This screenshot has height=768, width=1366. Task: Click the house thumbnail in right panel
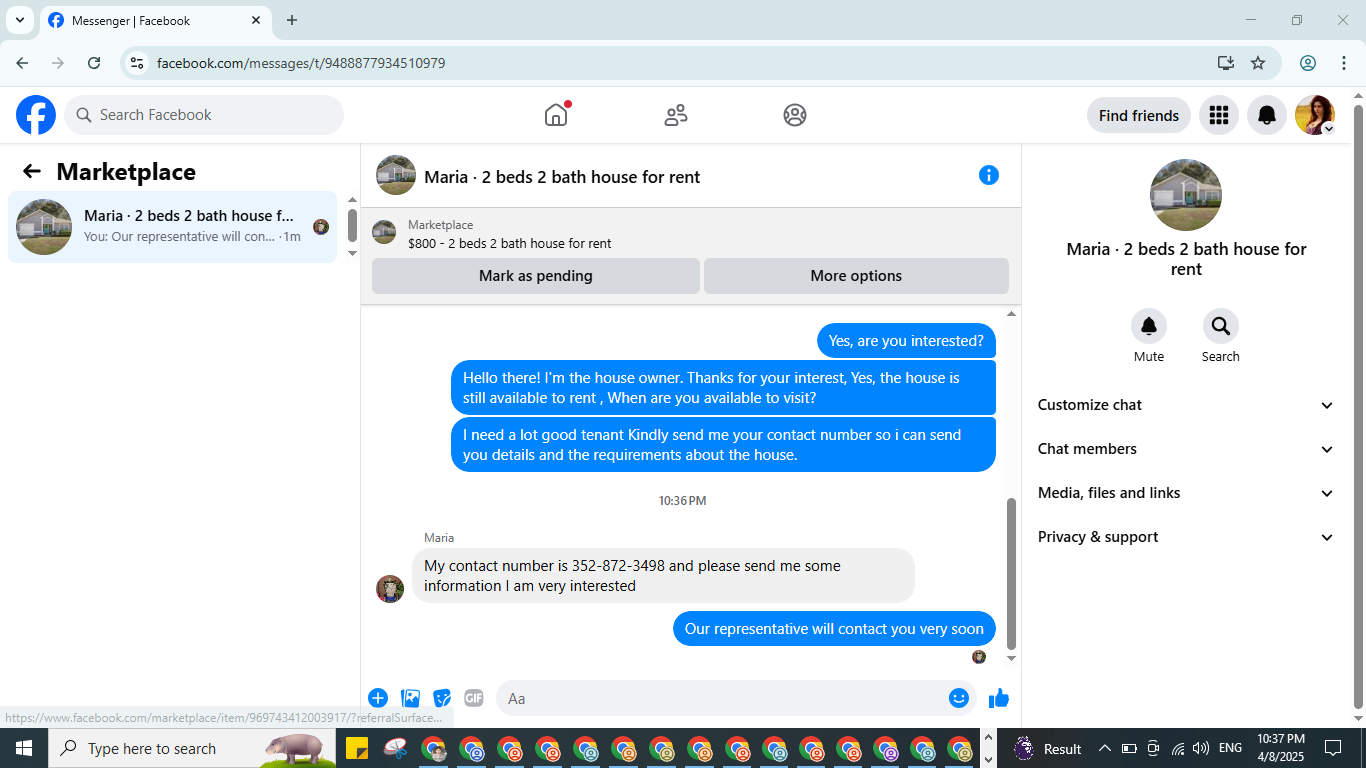click(x=1186, y=195)
